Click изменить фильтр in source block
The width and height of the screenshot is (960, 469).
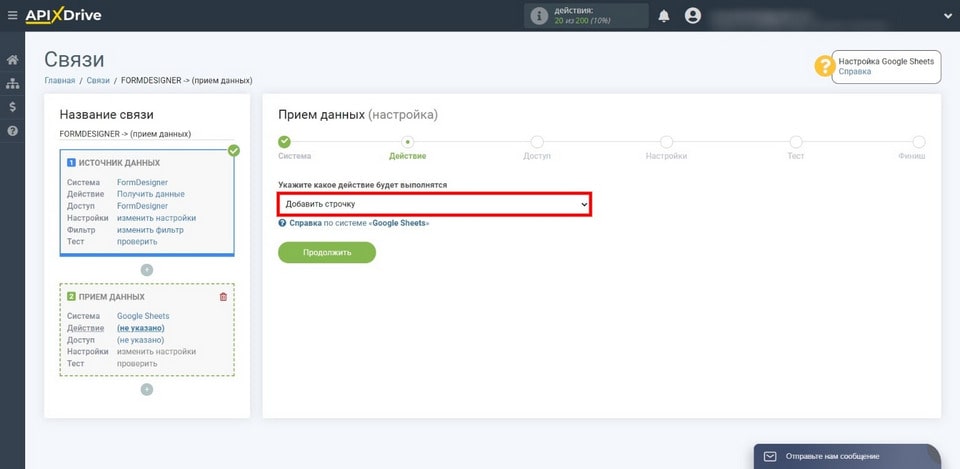click(x=150, y=230)
